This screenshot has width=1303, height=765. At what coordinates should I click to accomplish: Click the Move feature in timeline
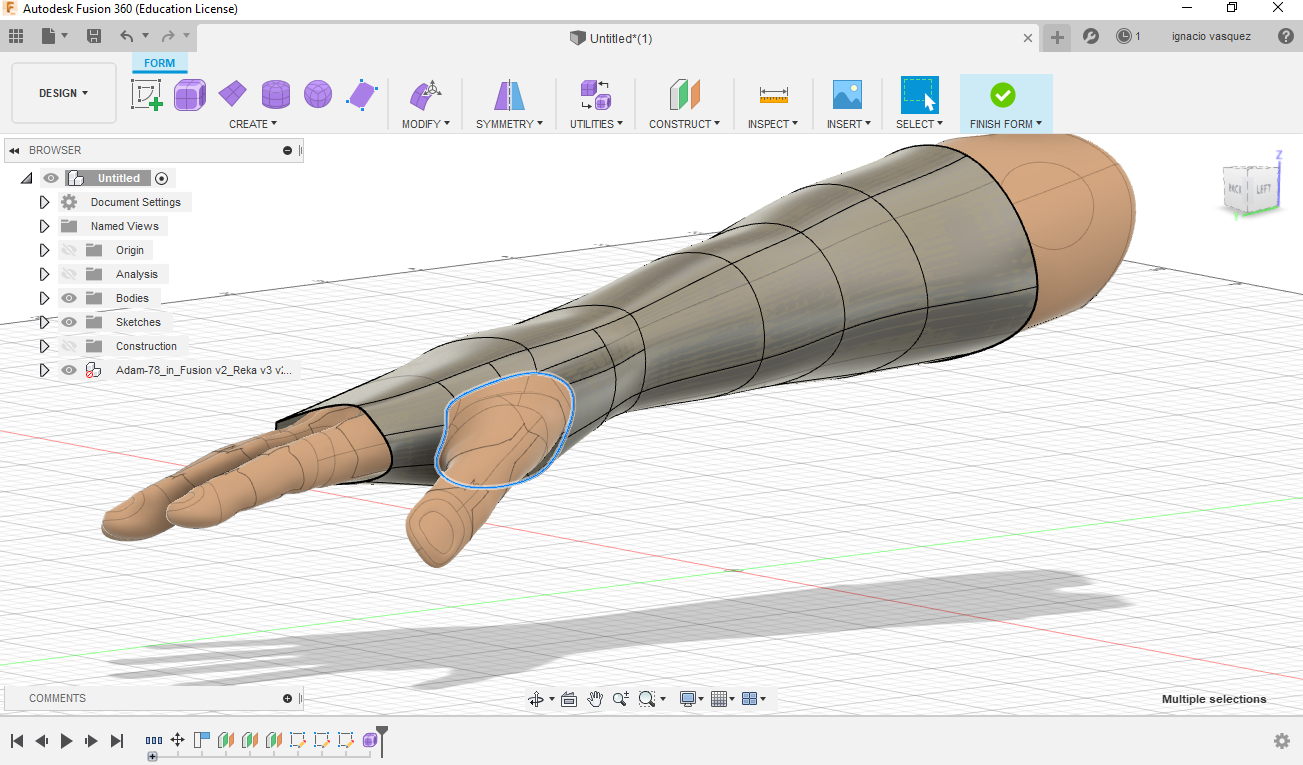[177, 740]
